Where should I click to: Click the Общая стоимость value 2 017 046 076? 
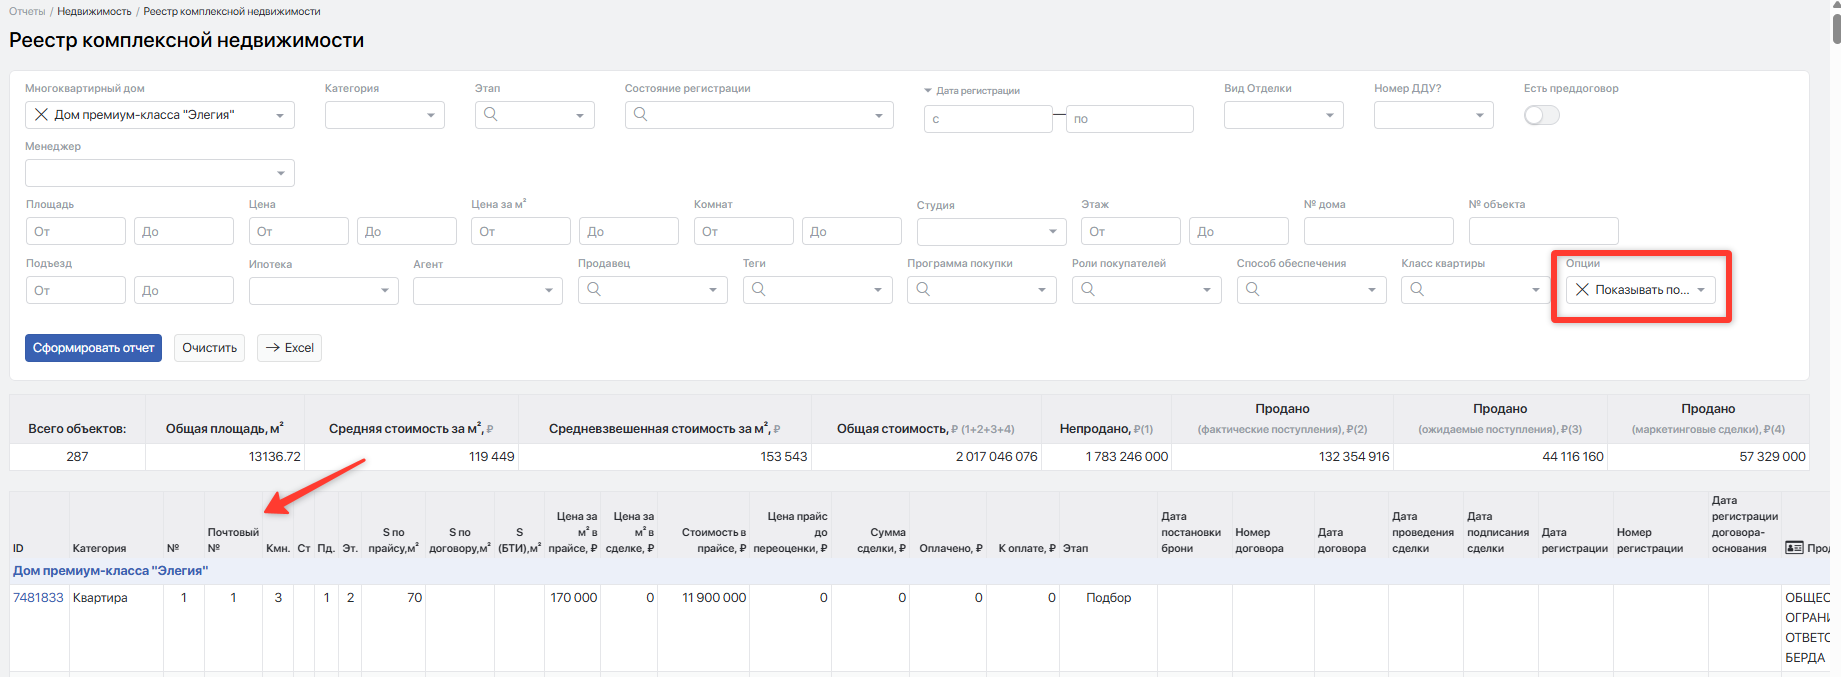996,456
